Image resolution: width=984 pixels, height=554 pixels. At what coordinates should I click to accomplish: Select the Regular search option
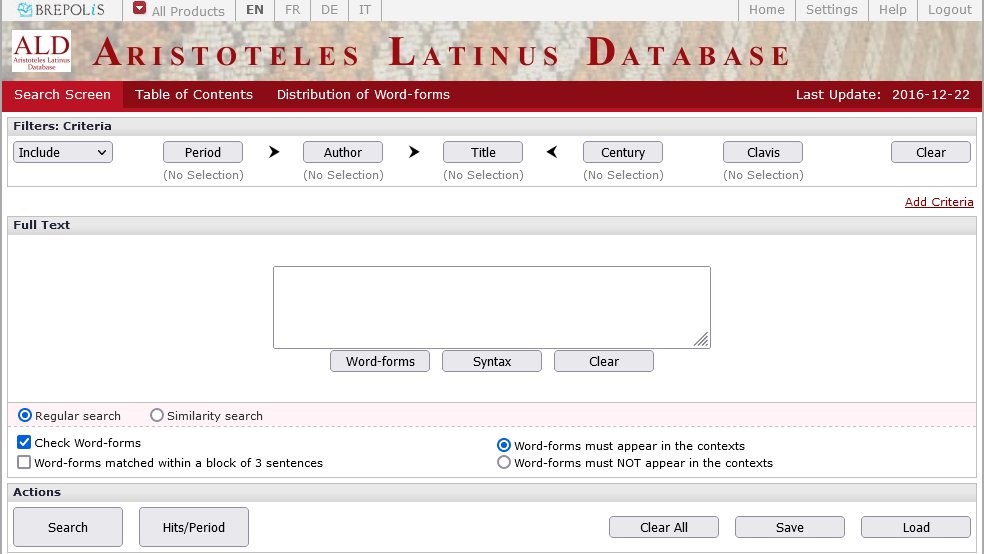click(x=25, y=415)
